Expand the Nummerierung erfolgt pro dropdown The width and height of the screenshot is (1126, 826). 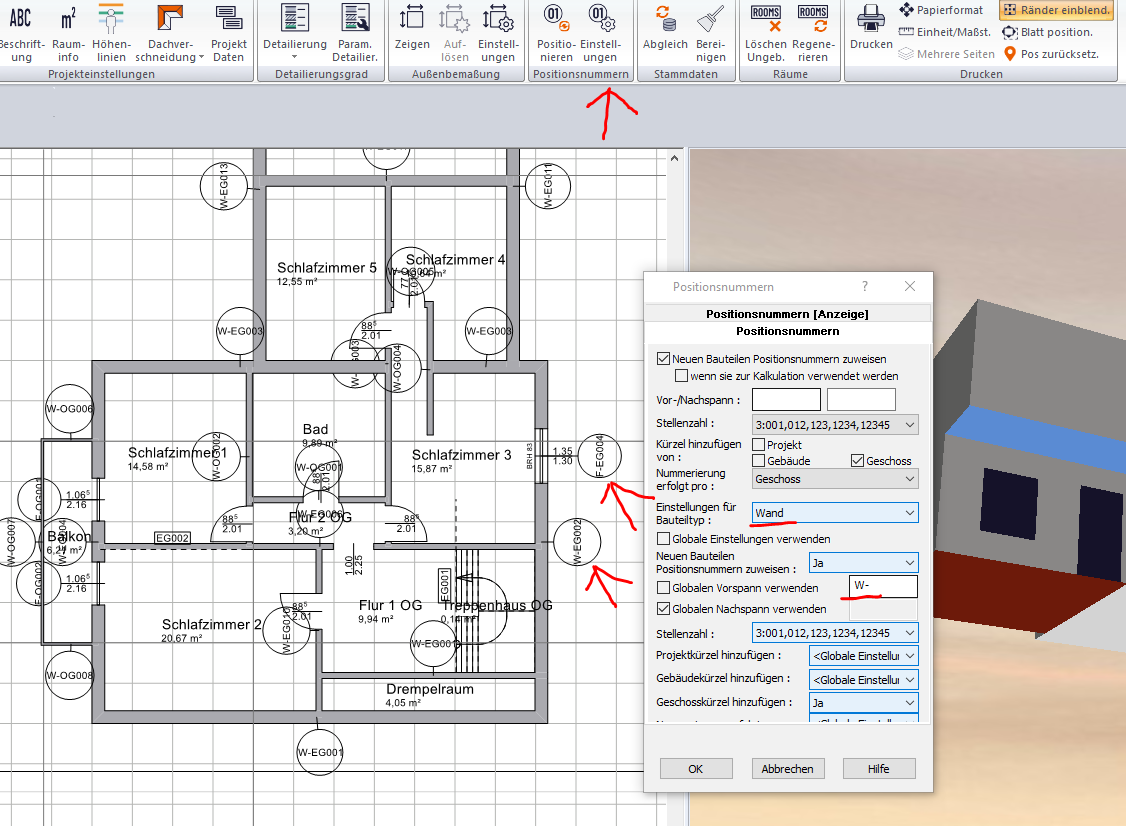click(834, 479)
